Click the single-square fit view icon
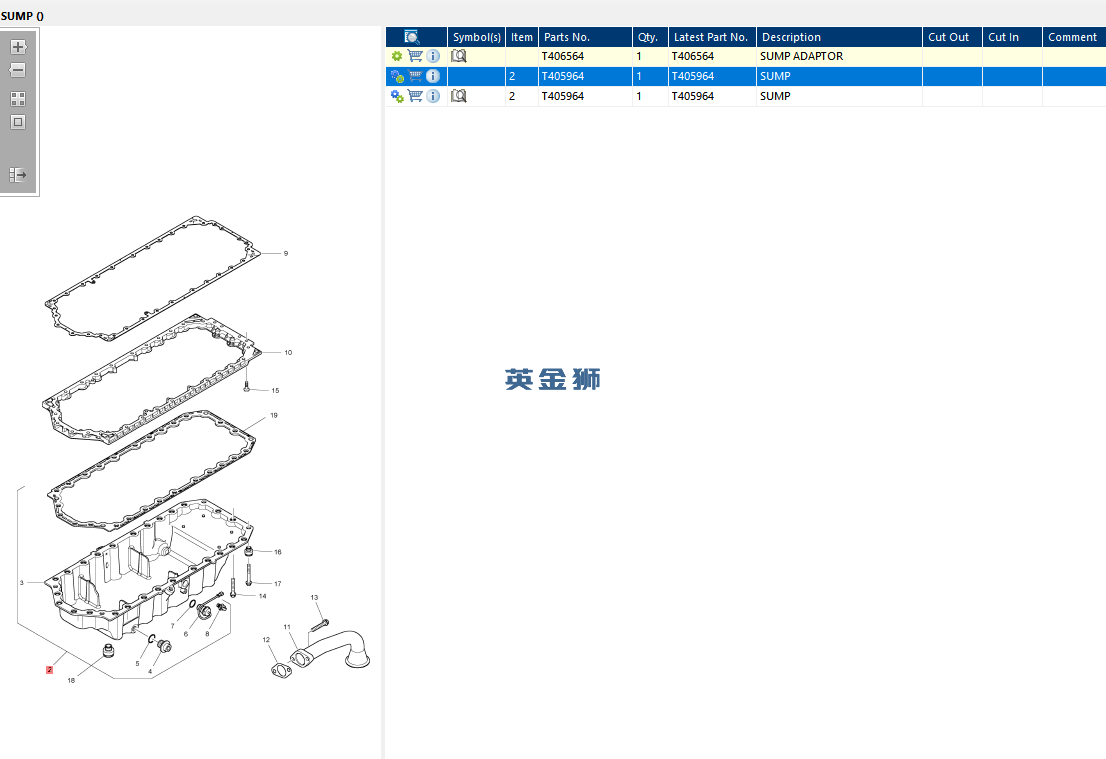 (18, 122)
